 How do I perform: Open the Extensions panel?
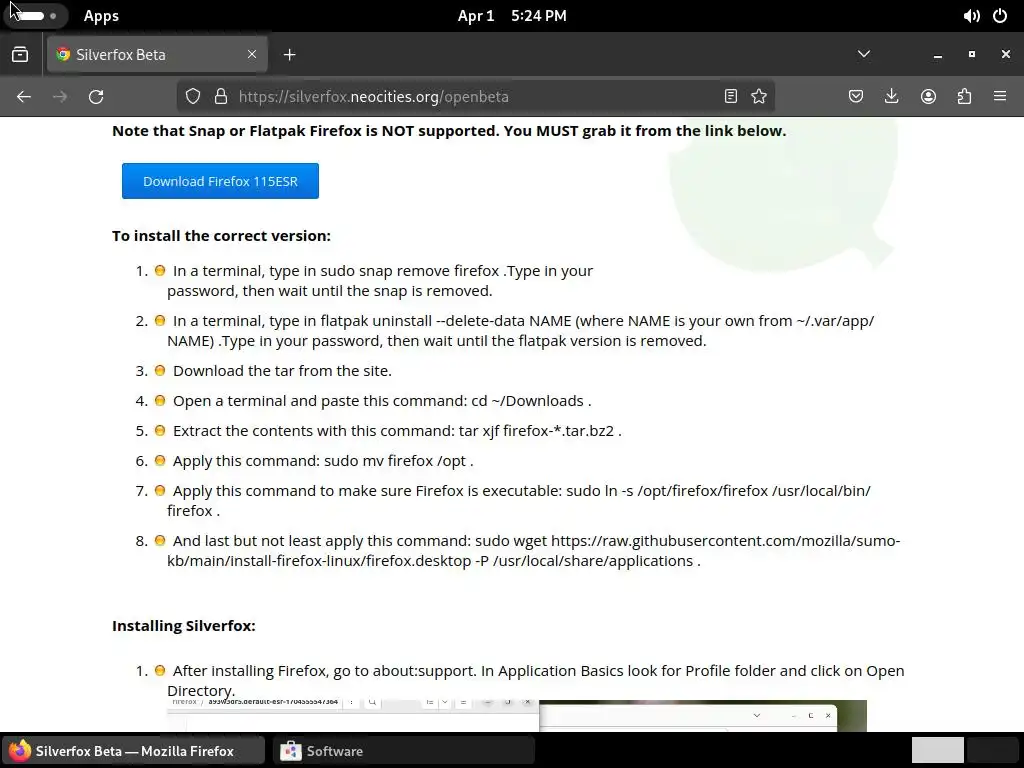[964, 97]
